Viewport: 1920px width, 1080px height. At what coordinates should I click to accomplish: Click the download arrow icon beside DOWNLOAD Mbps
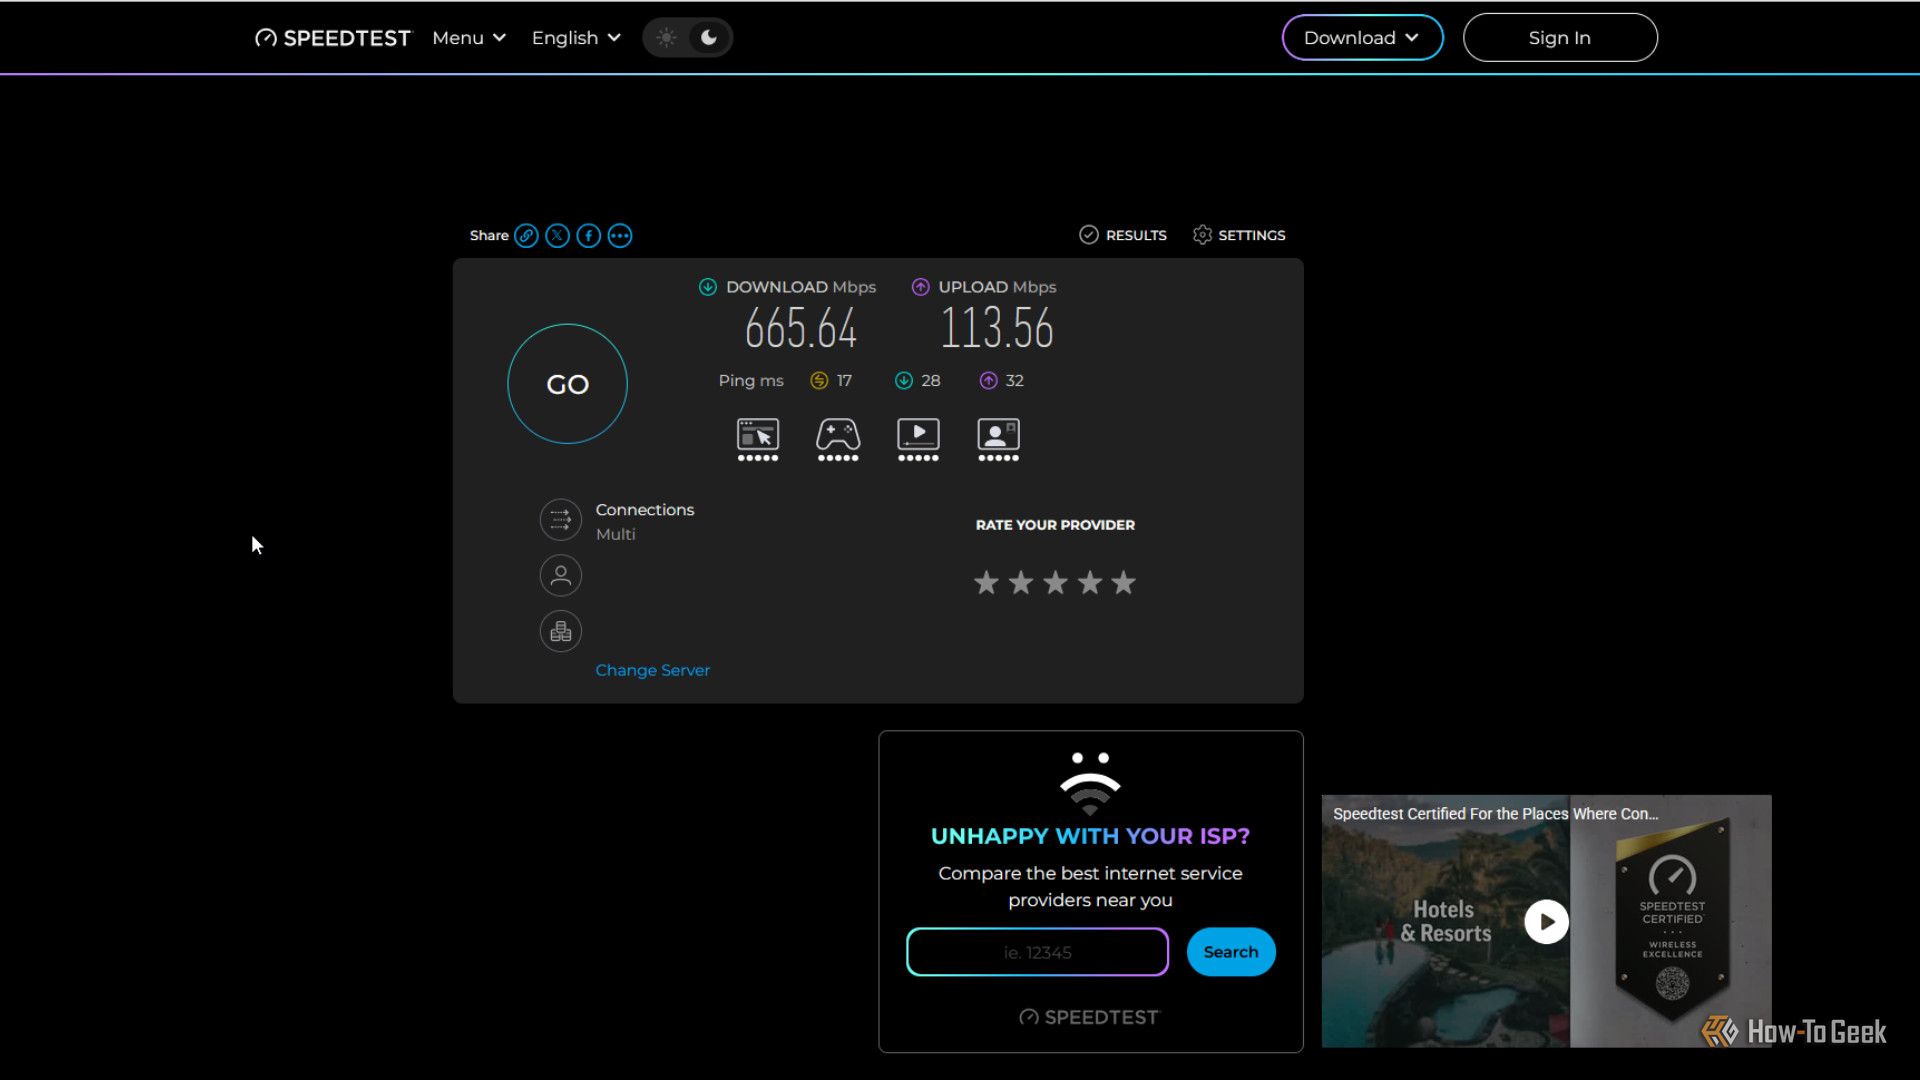(x=707, y=287)
